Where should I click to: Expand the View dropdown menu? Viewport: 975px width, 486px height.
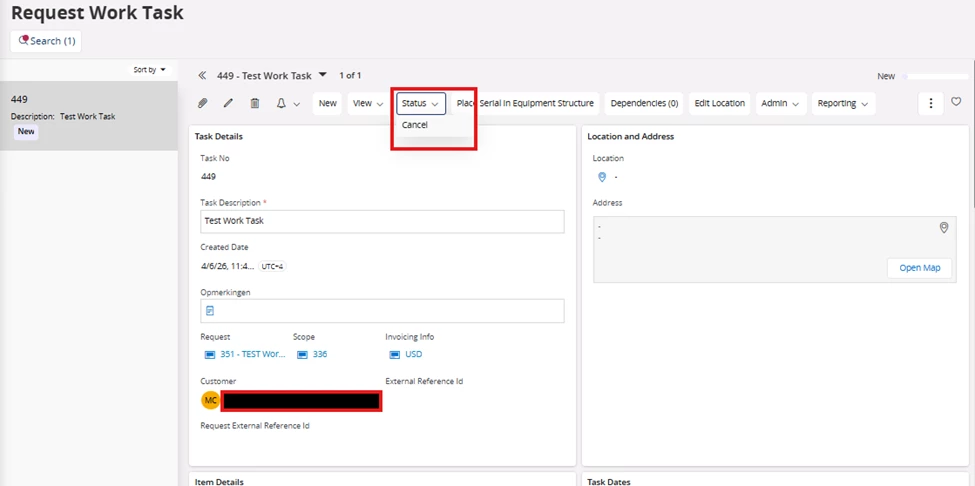click(368, 103)
